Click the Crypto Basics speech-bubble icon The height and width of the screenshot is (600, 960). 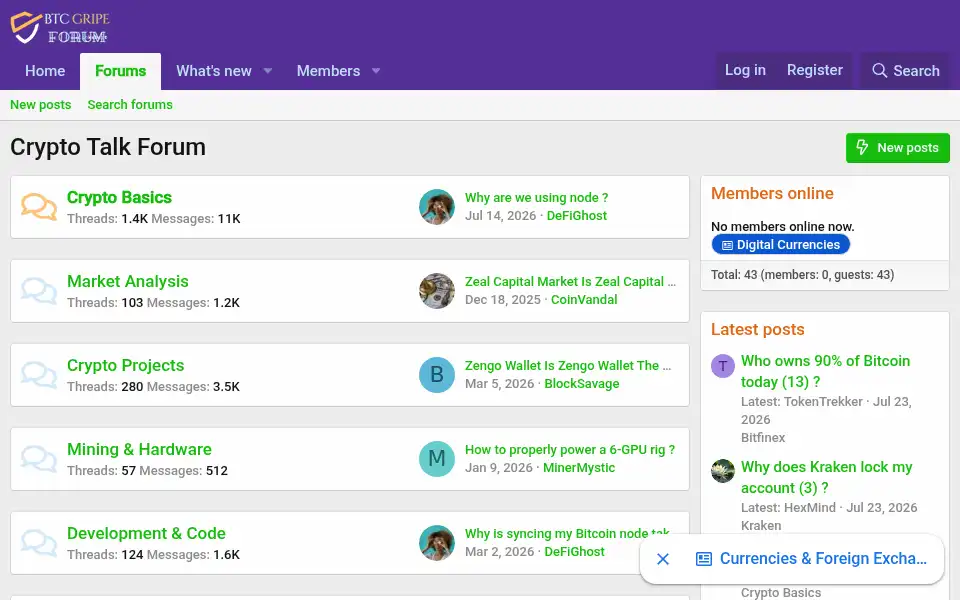(39, 207)
